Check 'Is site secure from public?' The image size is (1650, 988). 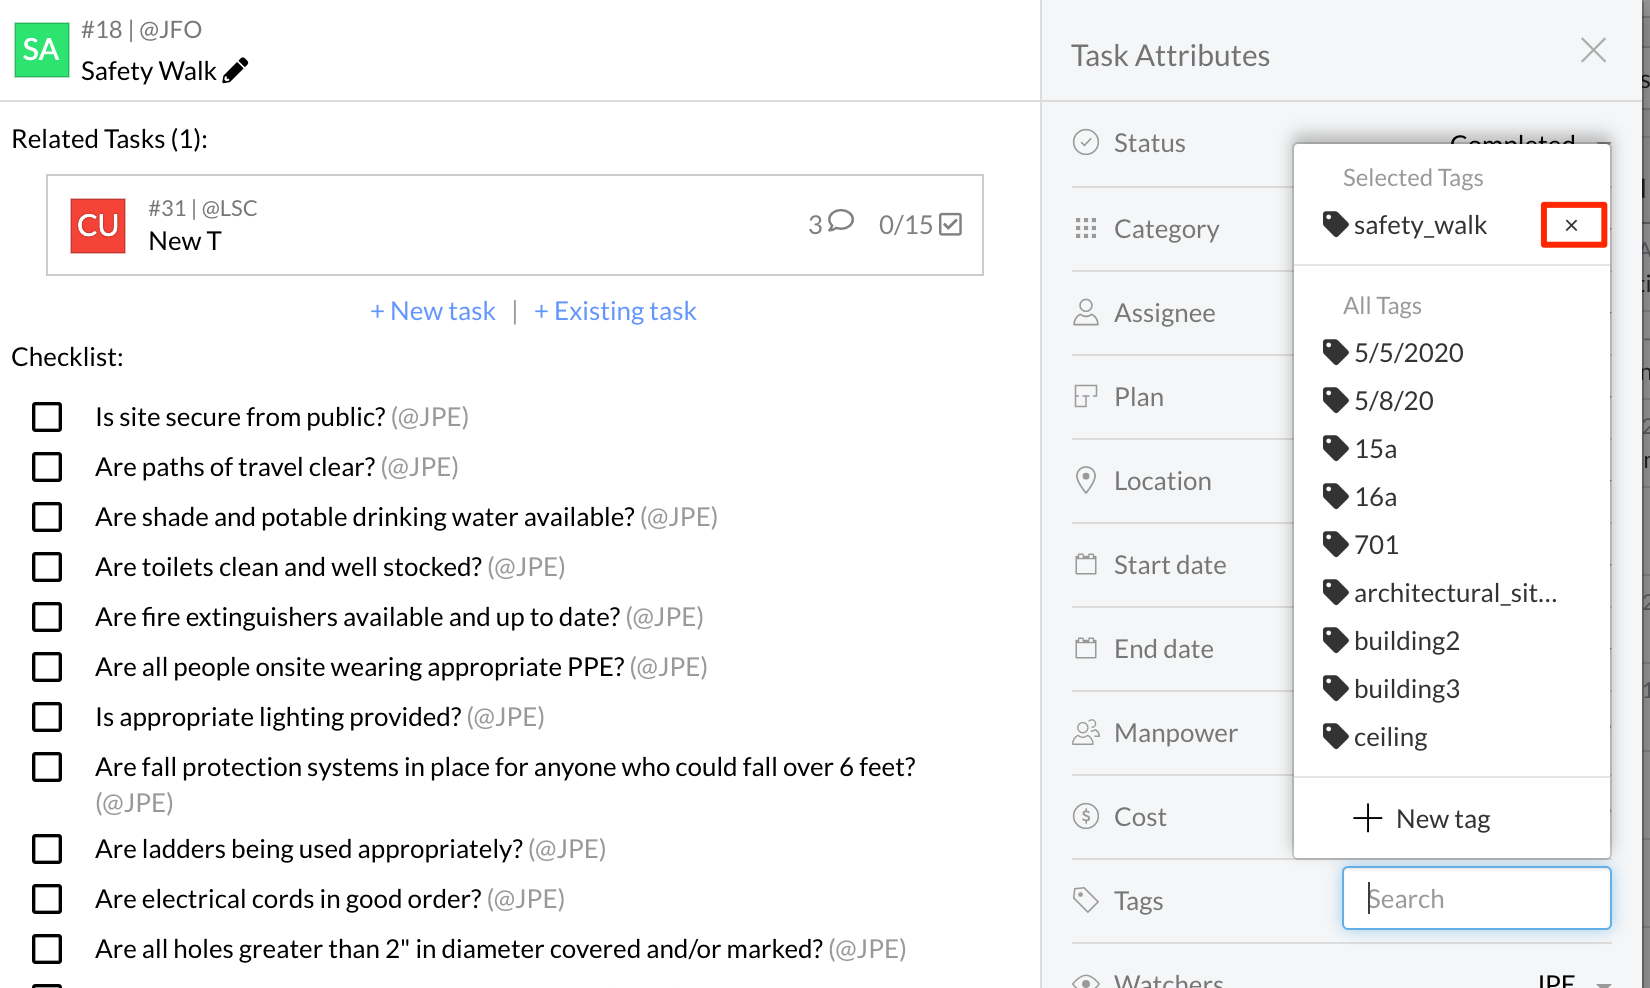tap(47, 417)
